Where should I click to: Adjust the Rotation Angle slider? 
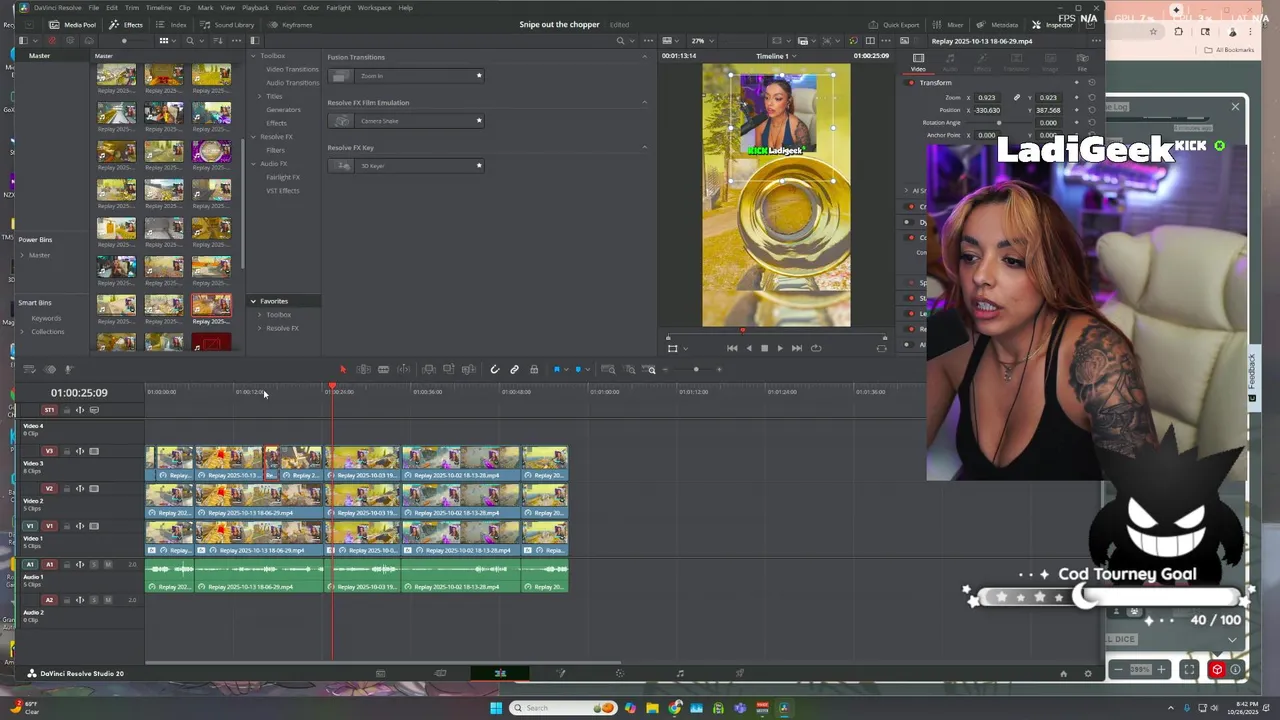click(x=999, y=123)
